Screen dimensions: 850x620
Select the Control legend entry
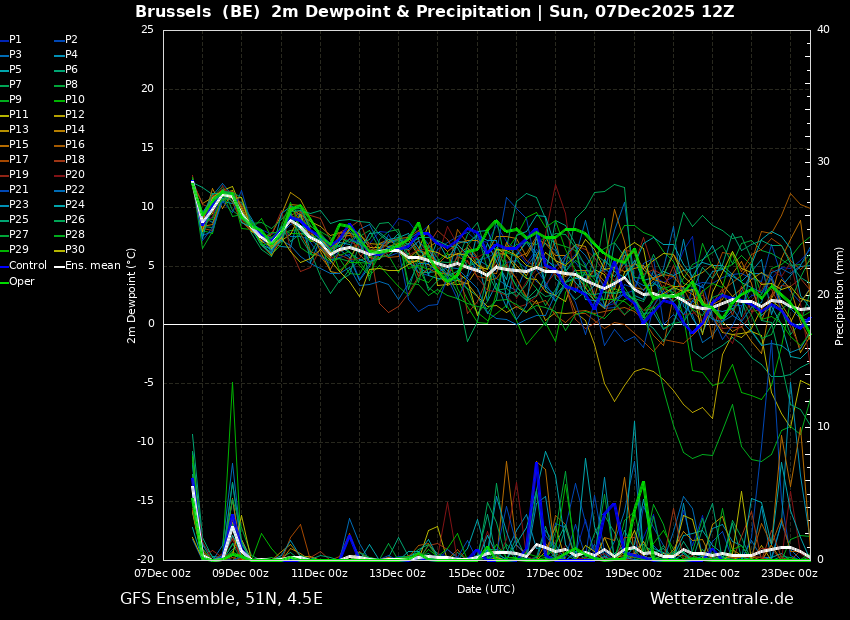pyautogui.click(x=24, y=266)
